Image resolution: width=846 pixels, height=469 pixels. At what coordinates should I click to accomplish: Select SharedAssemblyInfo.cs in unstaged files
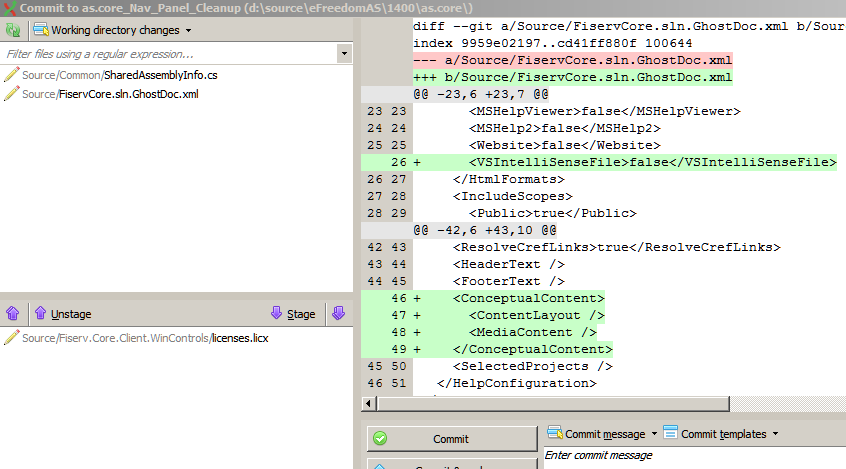pos(120,75)
